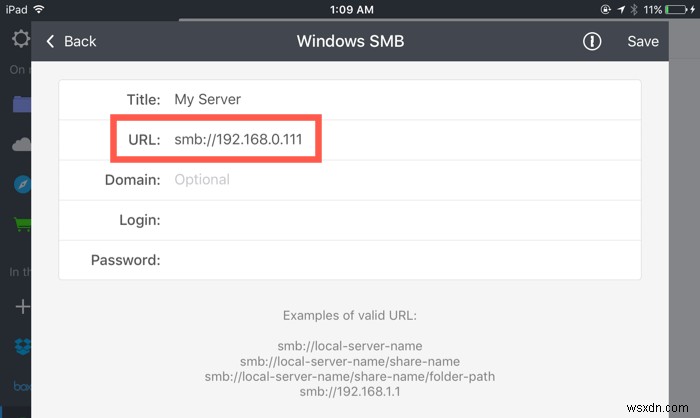The height and width of the screenshot is (418, 700).
Task: Edit the Title field My Server
Action: pyautogui.click(x=350, y=100)
